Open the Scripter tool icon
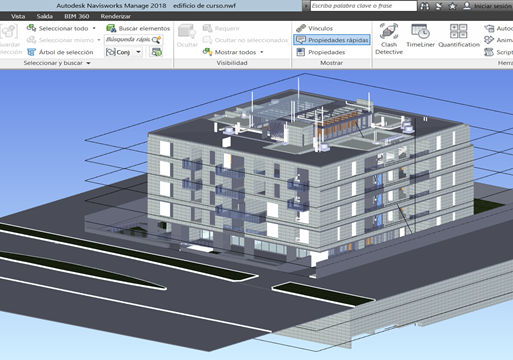Viewport: 513px width, 360px height. coord(489,52)
